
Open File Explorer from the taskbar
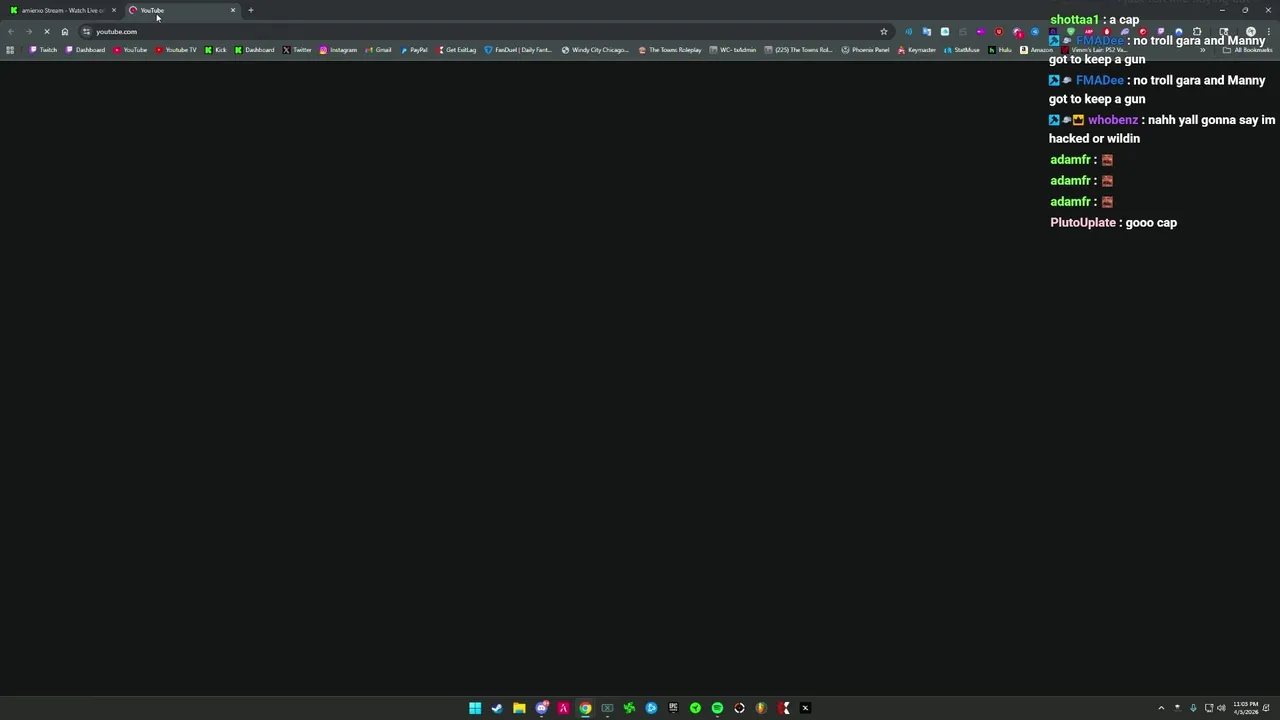point(519,708)
